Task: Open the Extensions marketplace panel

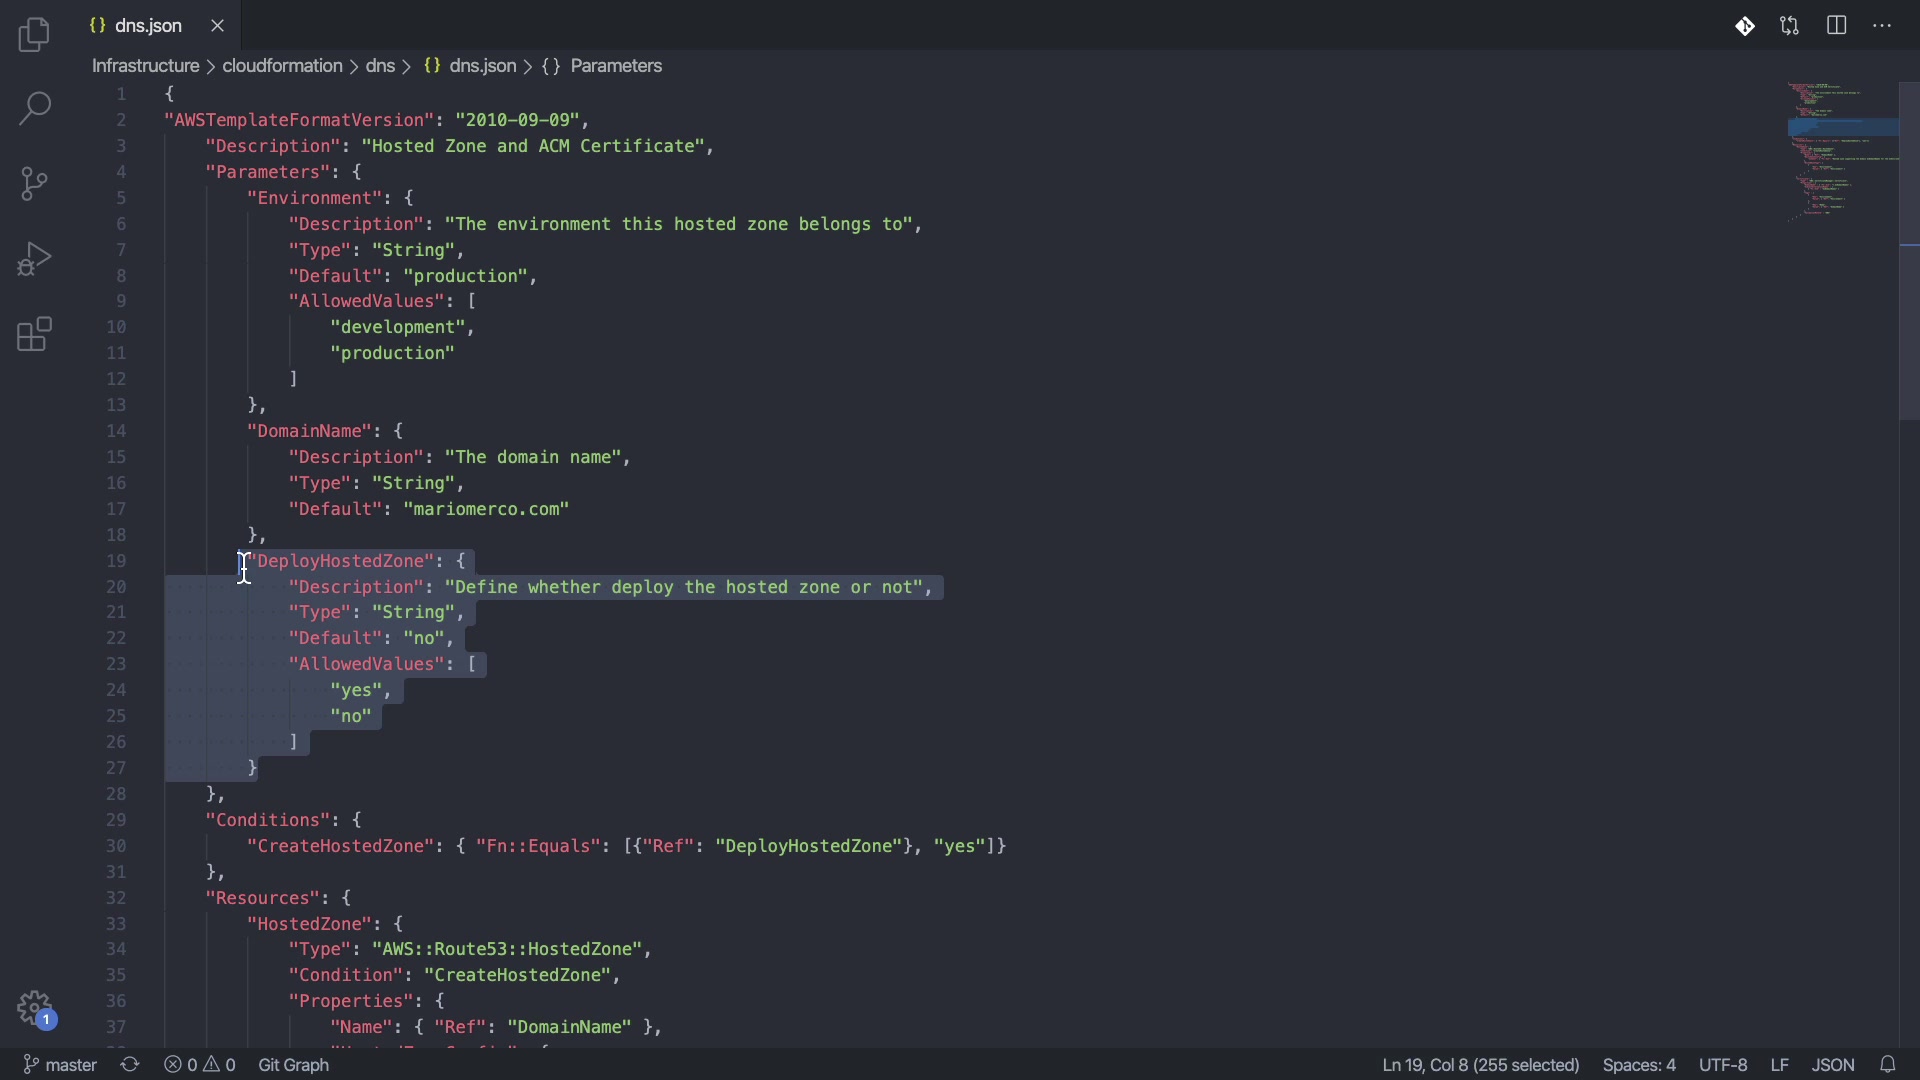Action: point(34,335)
